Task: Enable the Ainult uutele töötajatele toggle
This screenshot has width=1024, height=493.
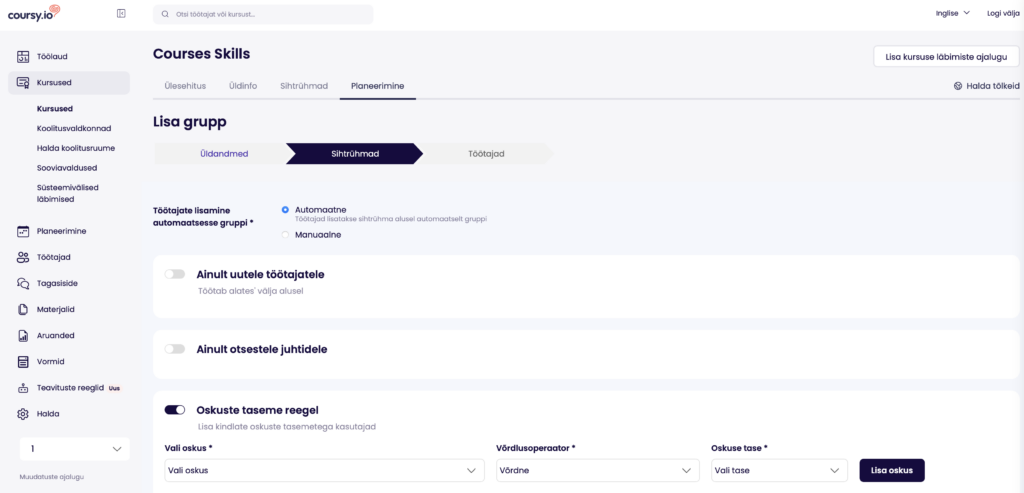Action: [175, 274]
